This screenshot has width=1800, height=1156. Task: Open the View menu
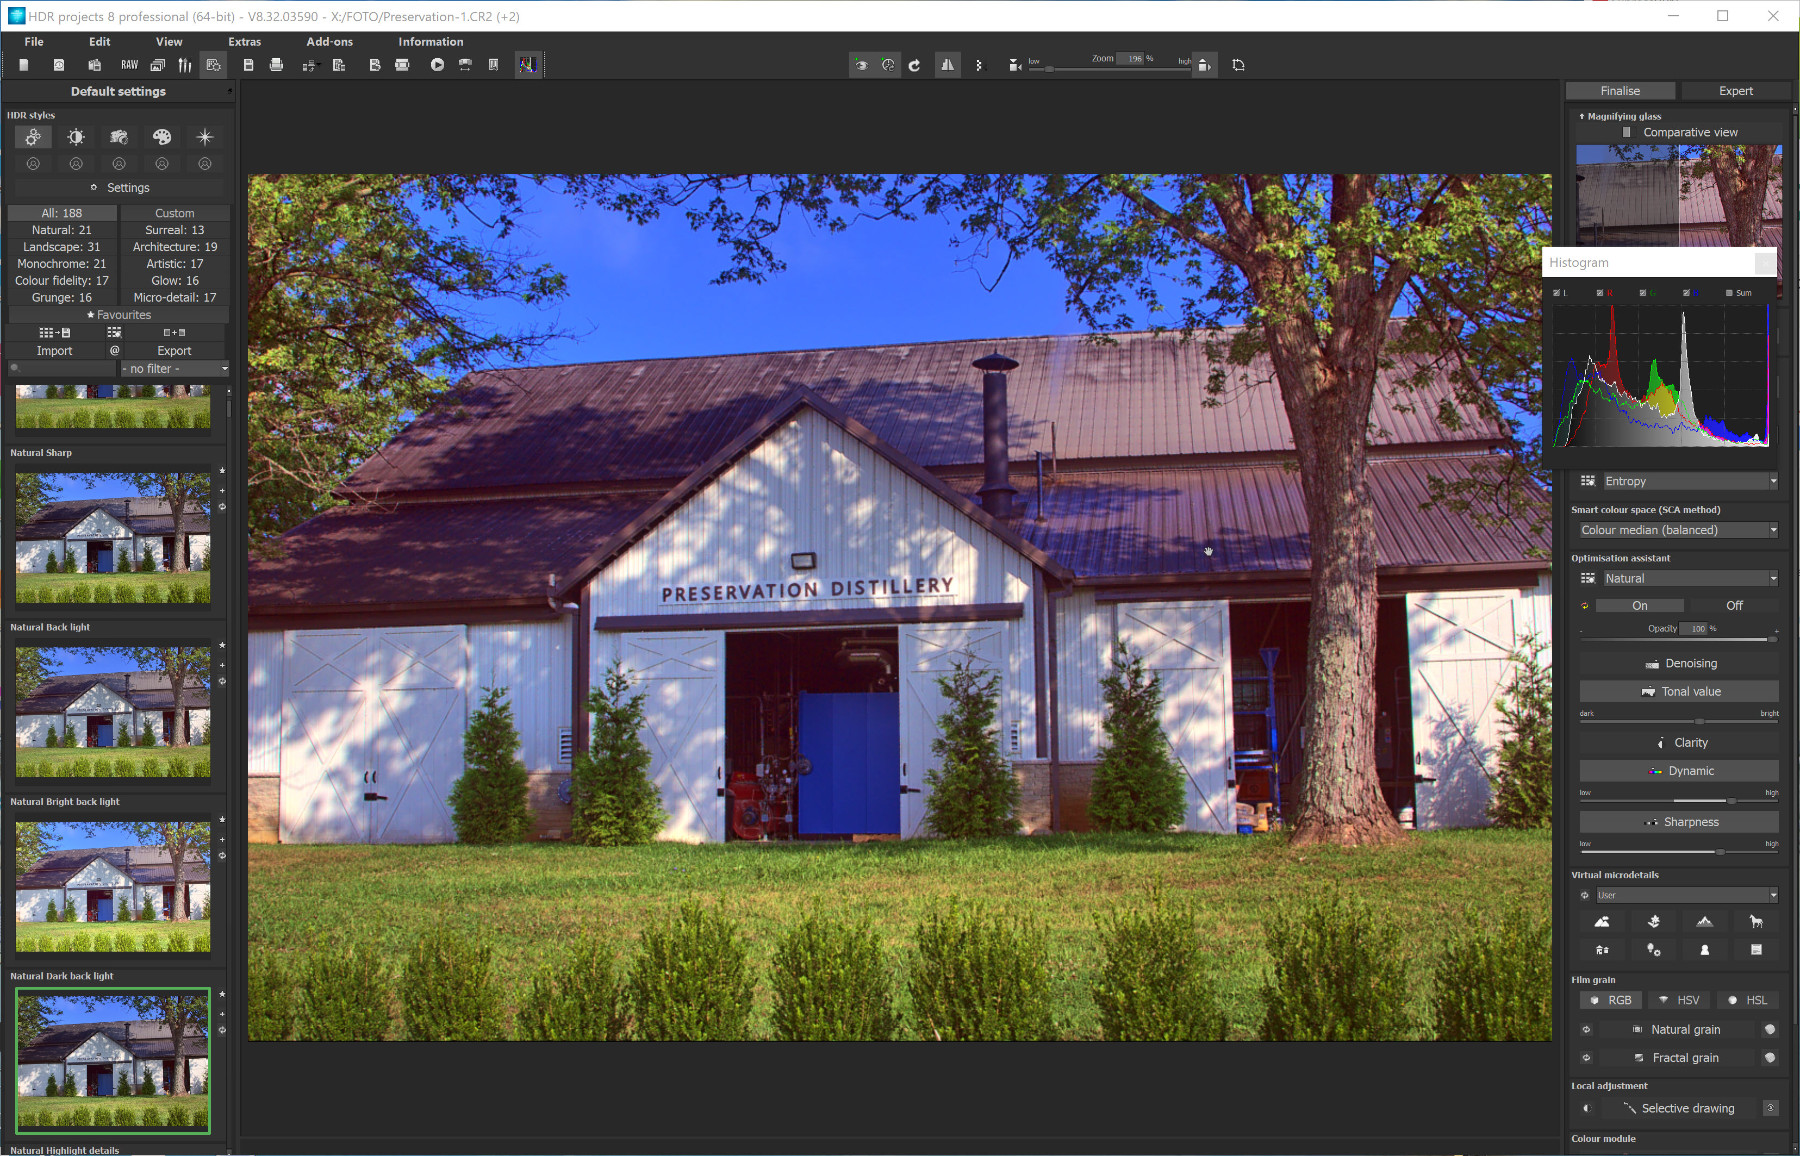point(169,42)
